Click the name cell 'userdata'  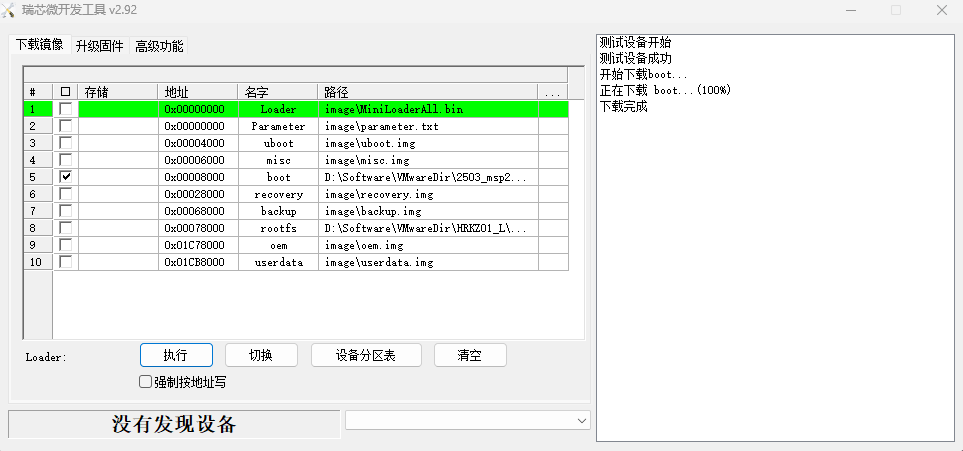click(278, 262)
